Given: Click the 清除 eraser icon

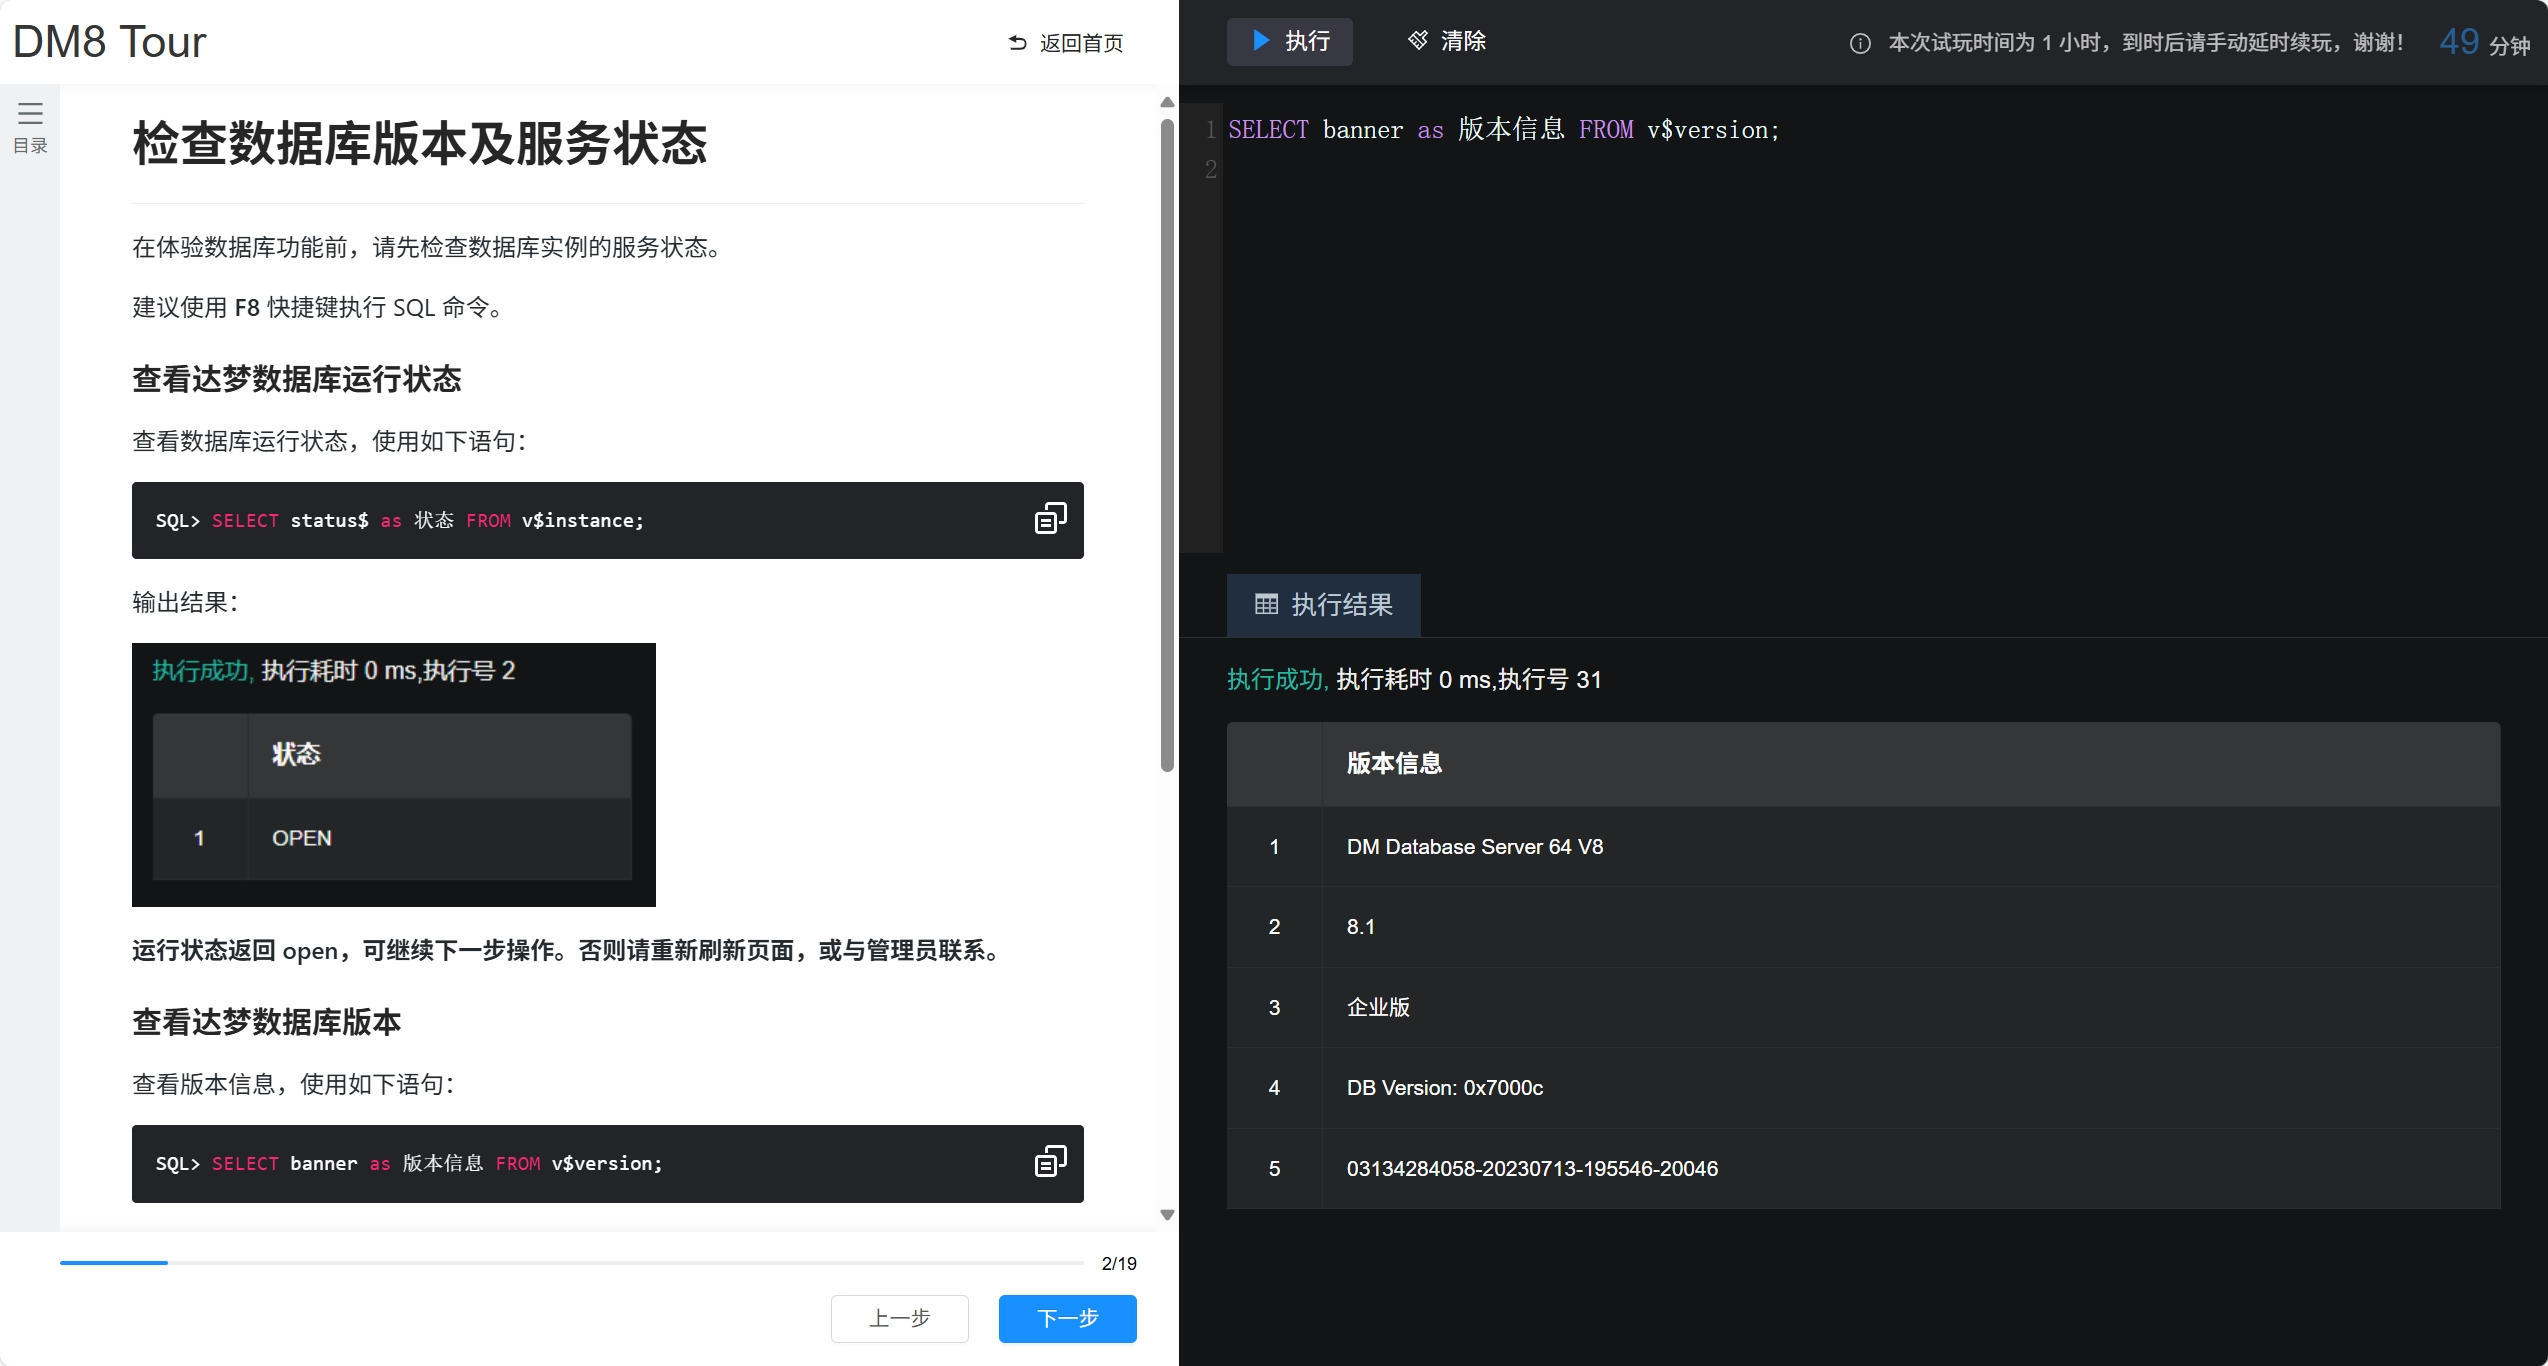Looking at the screenshot, I should tap(1417, 41).
